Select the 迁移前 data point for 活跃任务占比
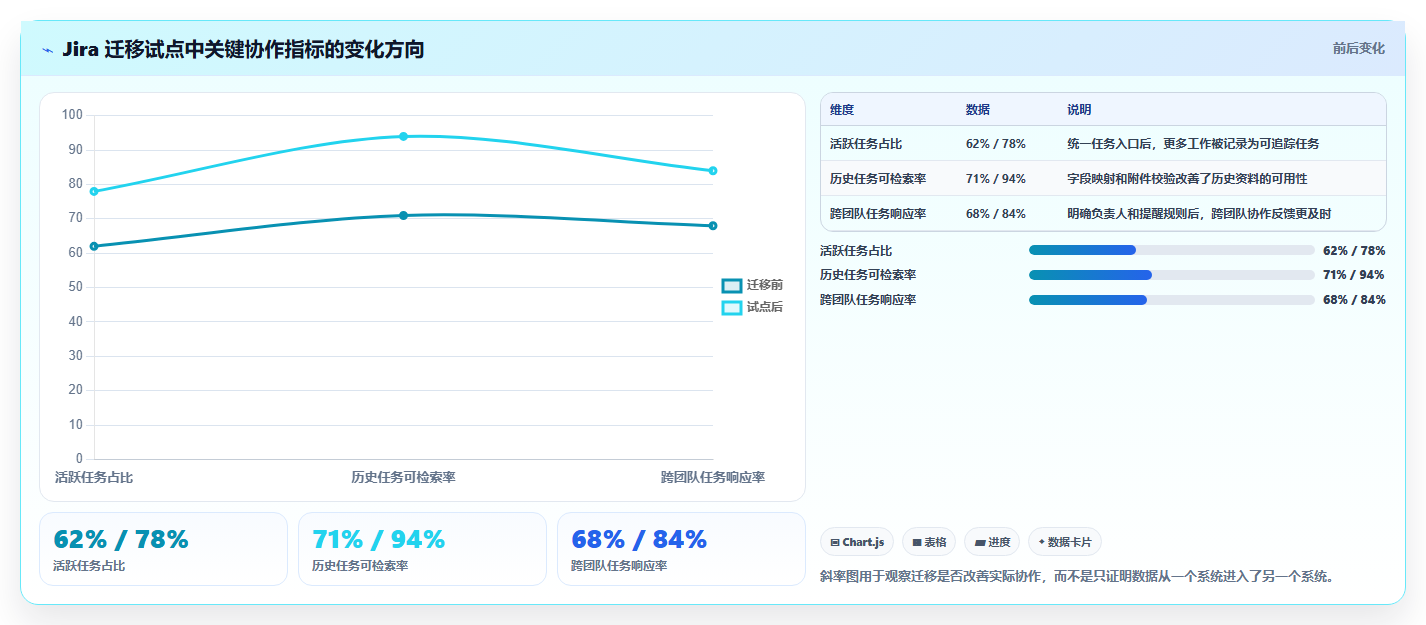 pos(94,246)
